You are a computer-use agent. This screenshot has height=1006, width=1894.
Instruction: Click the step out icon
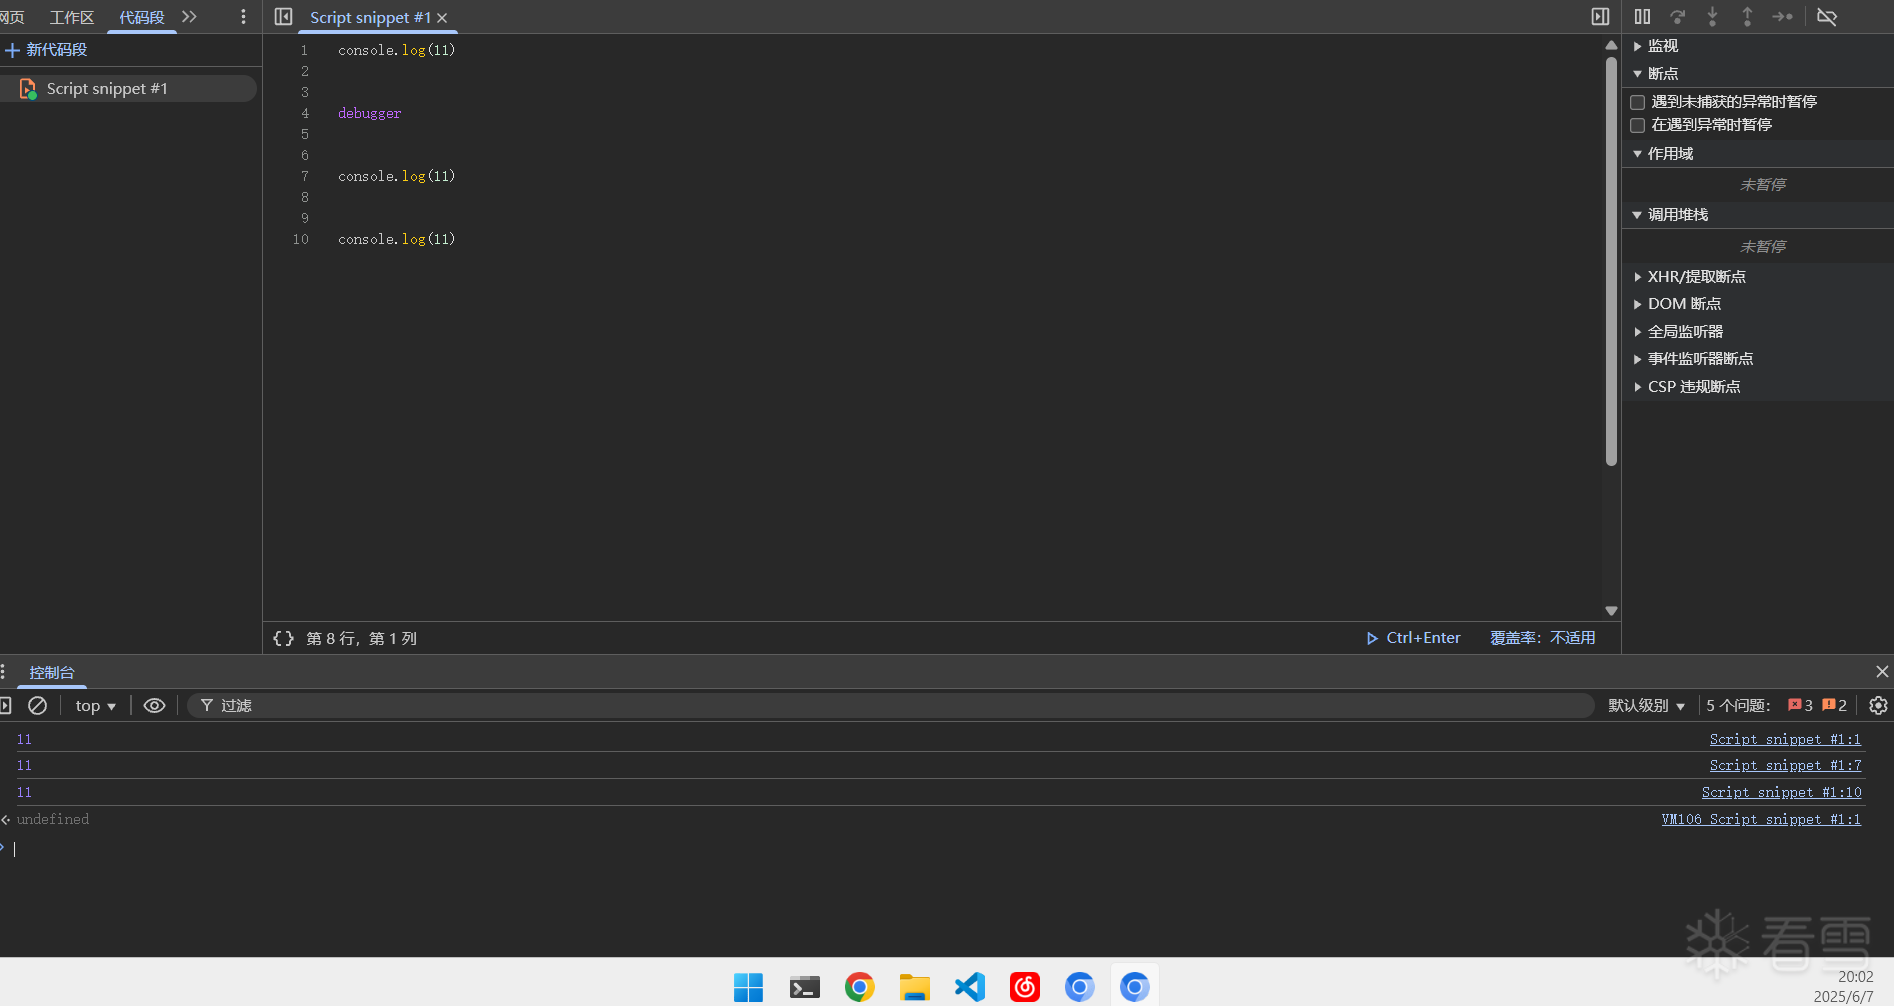pyautogui.click(x=1747, y=17)
